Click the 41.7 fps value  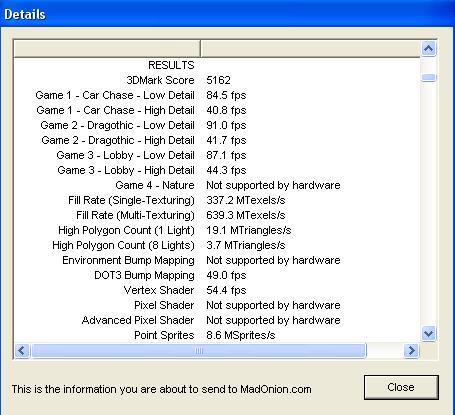click(226, 140)
